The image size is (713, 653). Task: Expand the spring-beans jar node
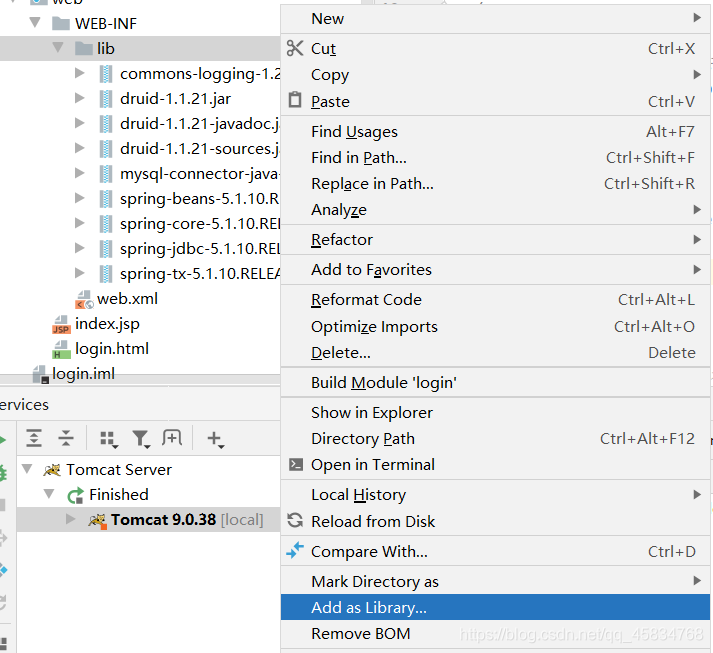point(80,198)
